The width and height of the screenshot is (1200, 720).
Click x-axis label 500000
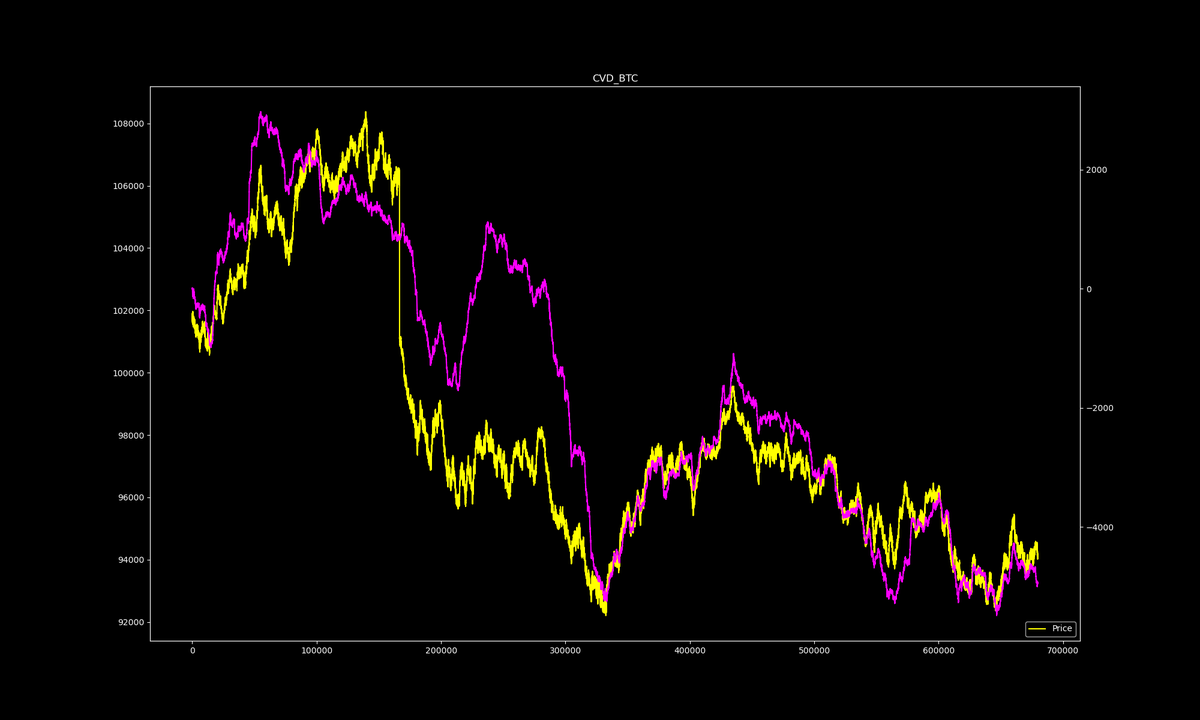[814, 651]
